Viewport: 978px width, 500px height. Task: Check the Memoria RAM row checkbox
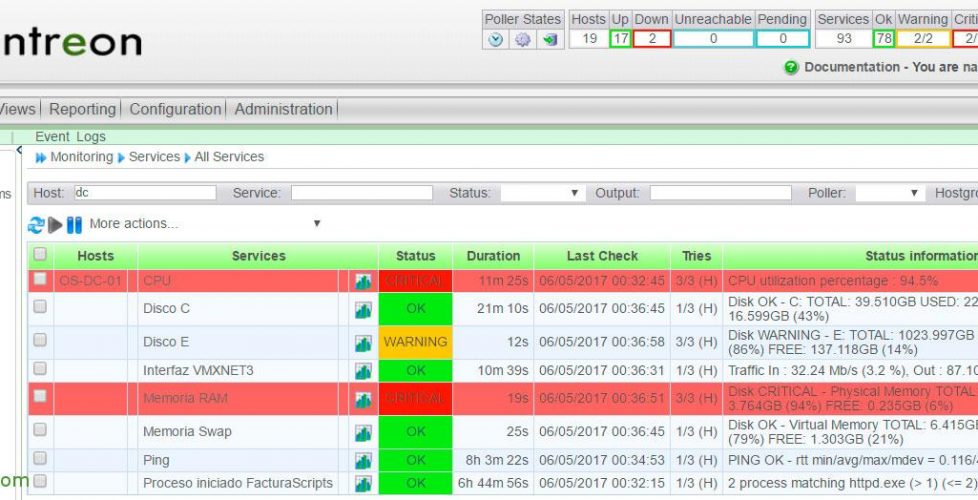[40, 396]
